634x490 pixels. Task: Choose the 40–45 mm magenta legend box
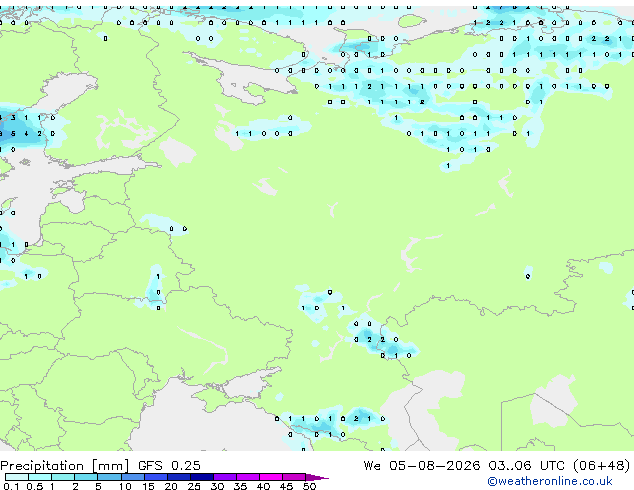(x=271, y=477)
